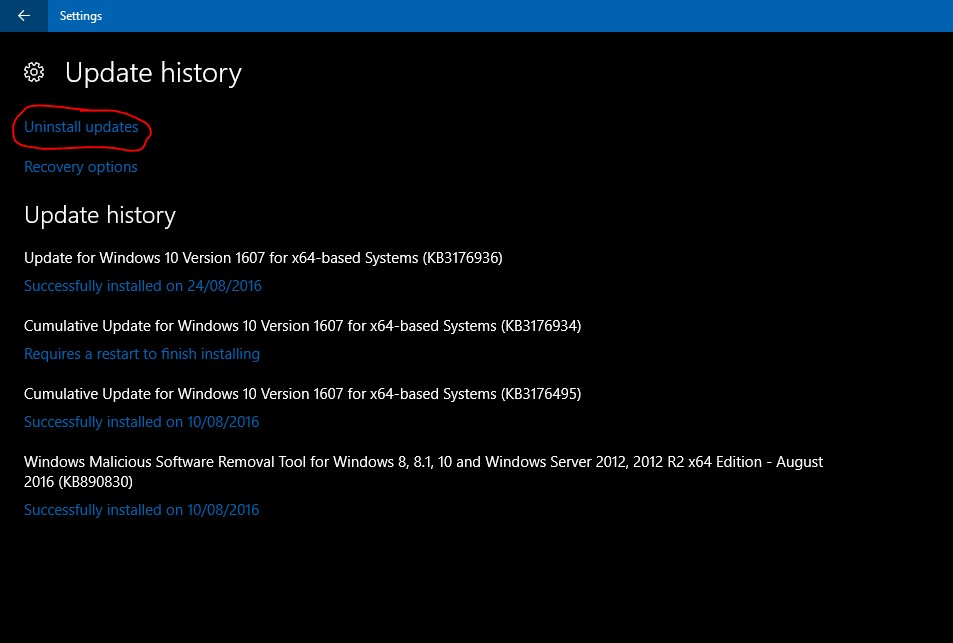Open the Recovery options link
The image size is (953, 643).
click(80, 167)
